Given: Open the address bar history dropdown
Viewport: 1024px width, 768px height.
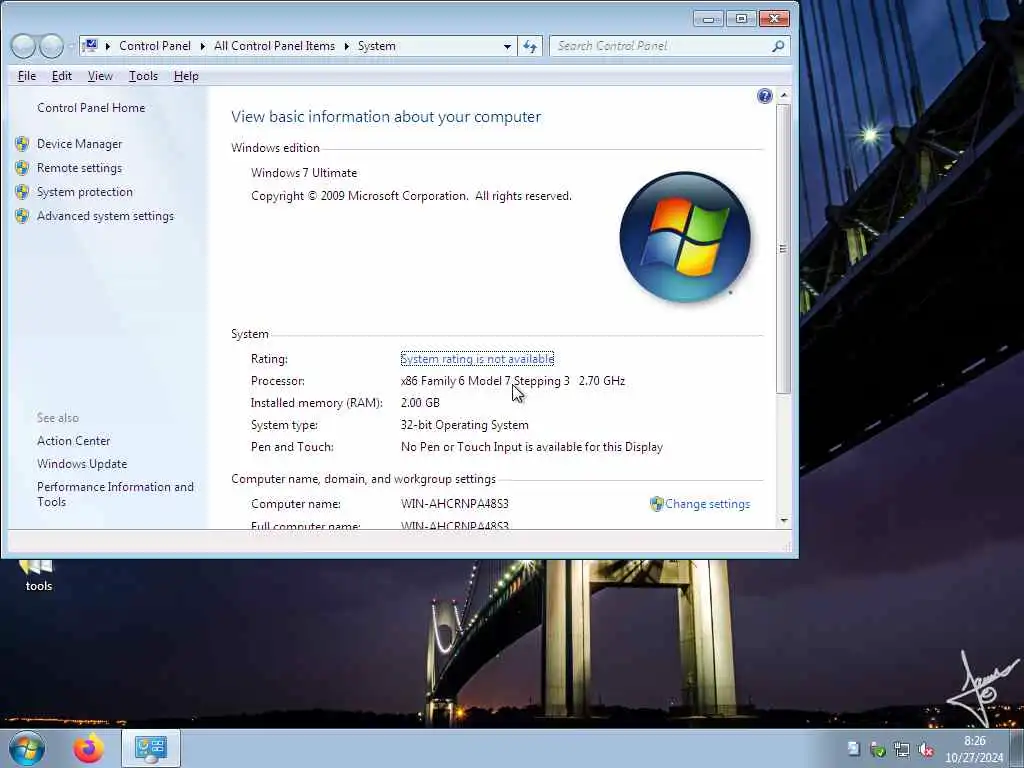Looking at the screenshot, I should pos(507,46).
